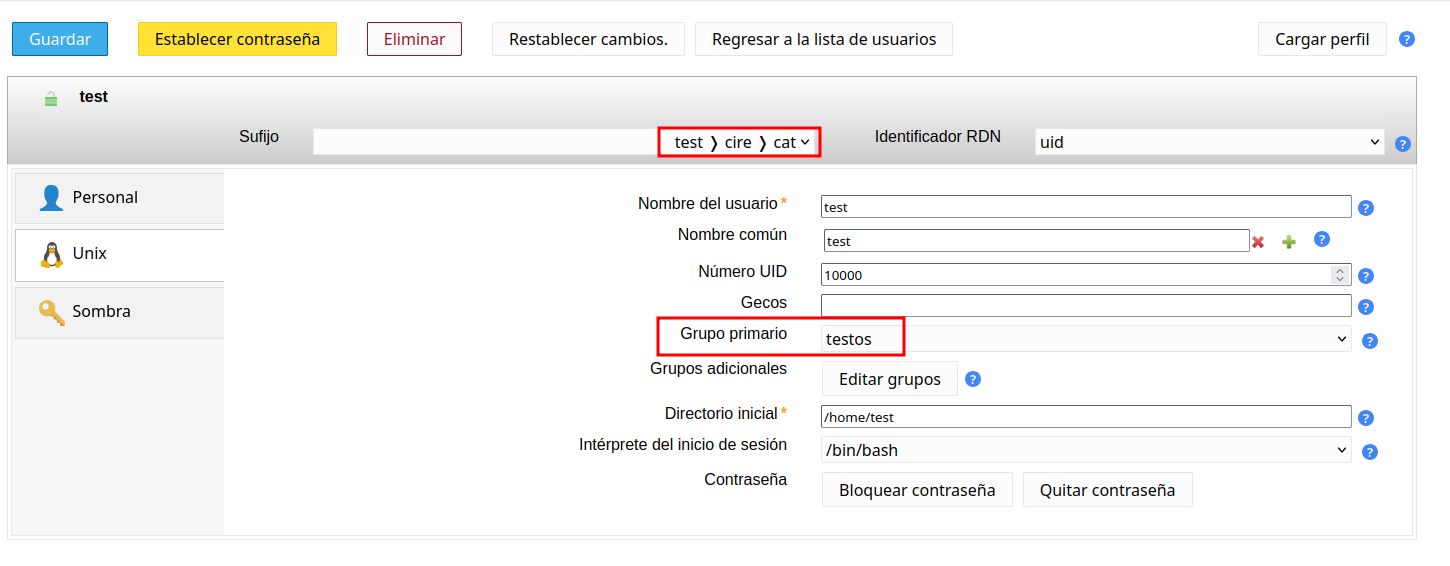Click help icon beside Editar grupos
This screenshot has width=1450, height=566.
pos(972,379)
